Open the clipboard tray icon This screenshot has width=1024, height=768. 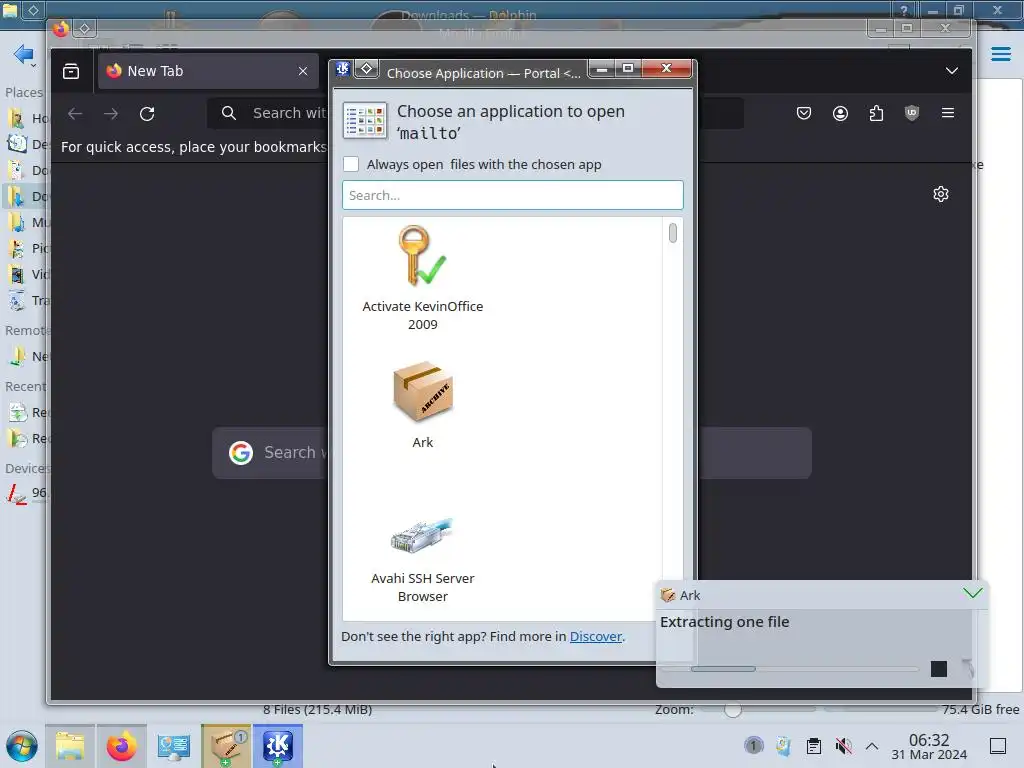pyautogui.click(x=814, y=746)
